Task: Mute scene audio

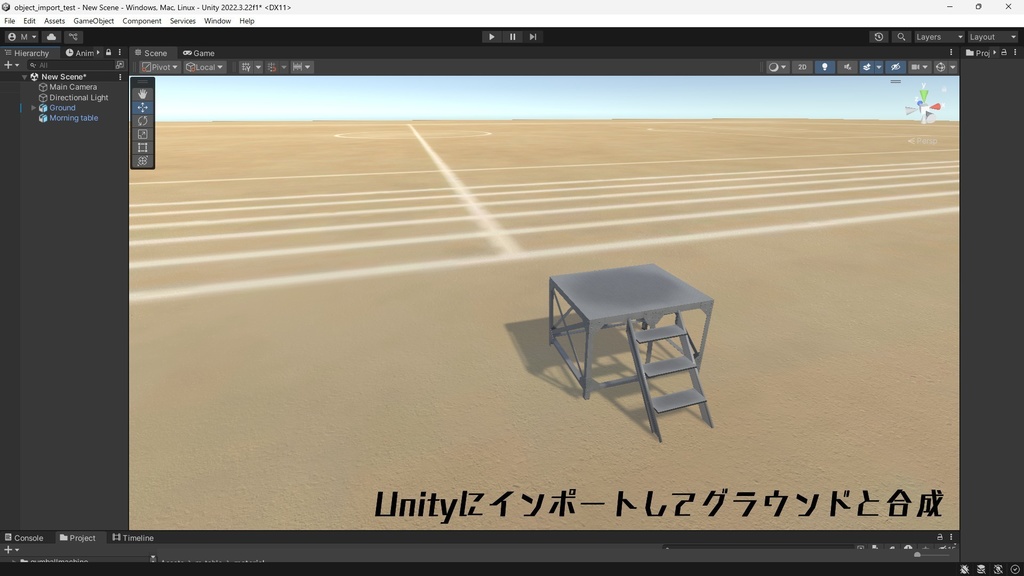Action: coord(847,67)
